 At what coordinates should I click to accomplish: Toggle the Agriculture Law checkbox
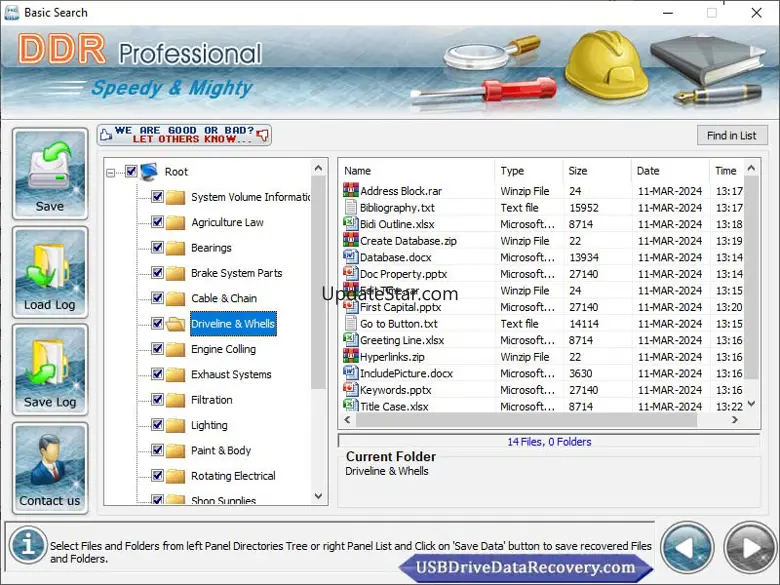pos(157,222)
